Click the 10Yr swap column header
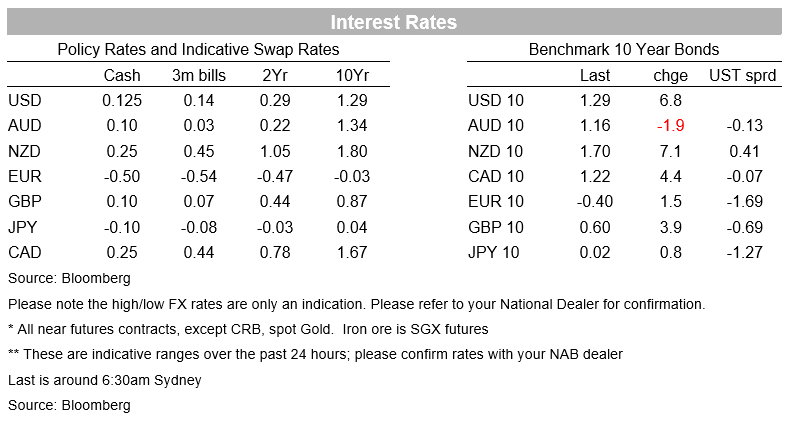 (x=352, y=75)
